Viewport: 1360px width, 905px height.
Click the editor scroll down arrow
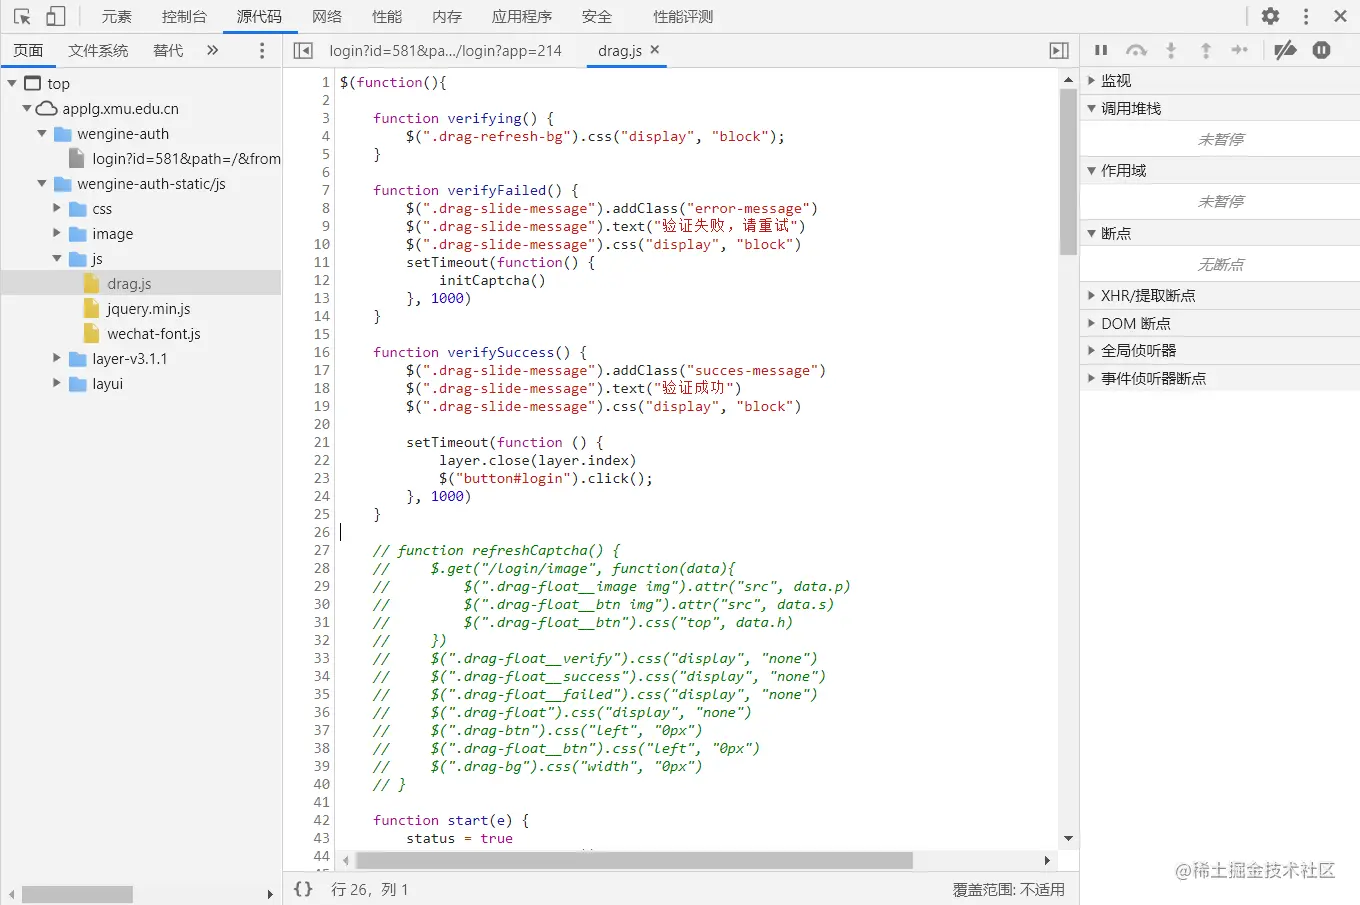pyautogui.click(x=1068, y=839)
